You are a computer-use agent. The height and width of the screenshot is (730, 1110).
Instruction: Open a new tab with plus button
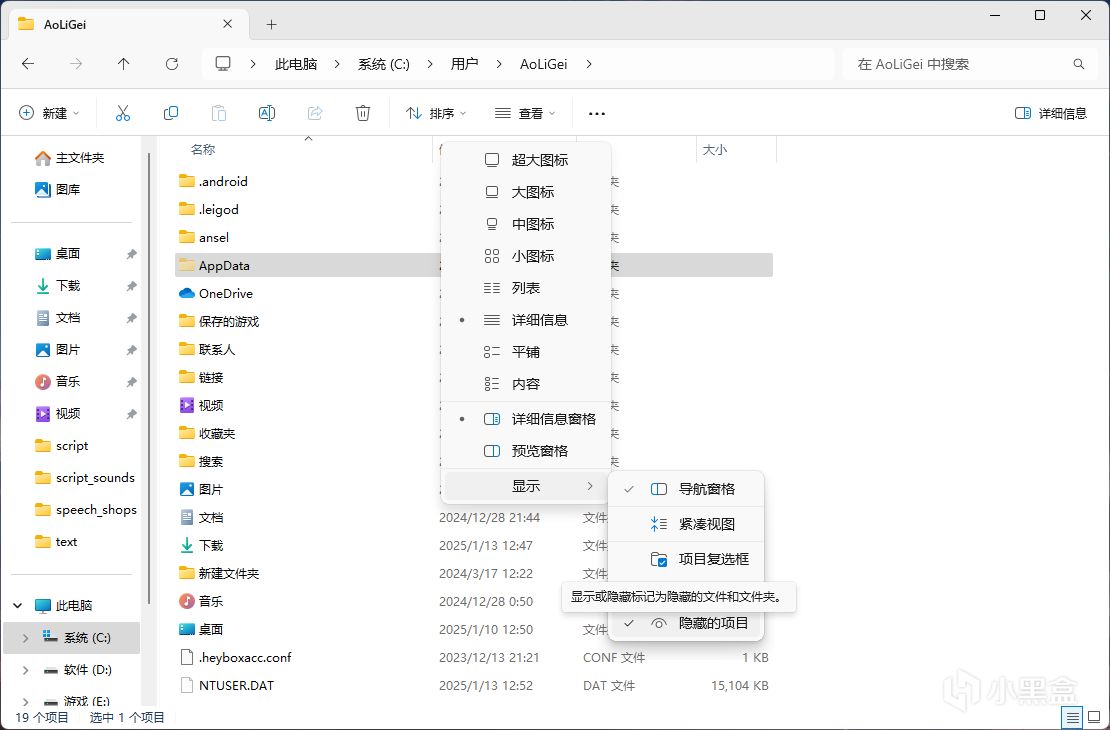click(271, 25)
